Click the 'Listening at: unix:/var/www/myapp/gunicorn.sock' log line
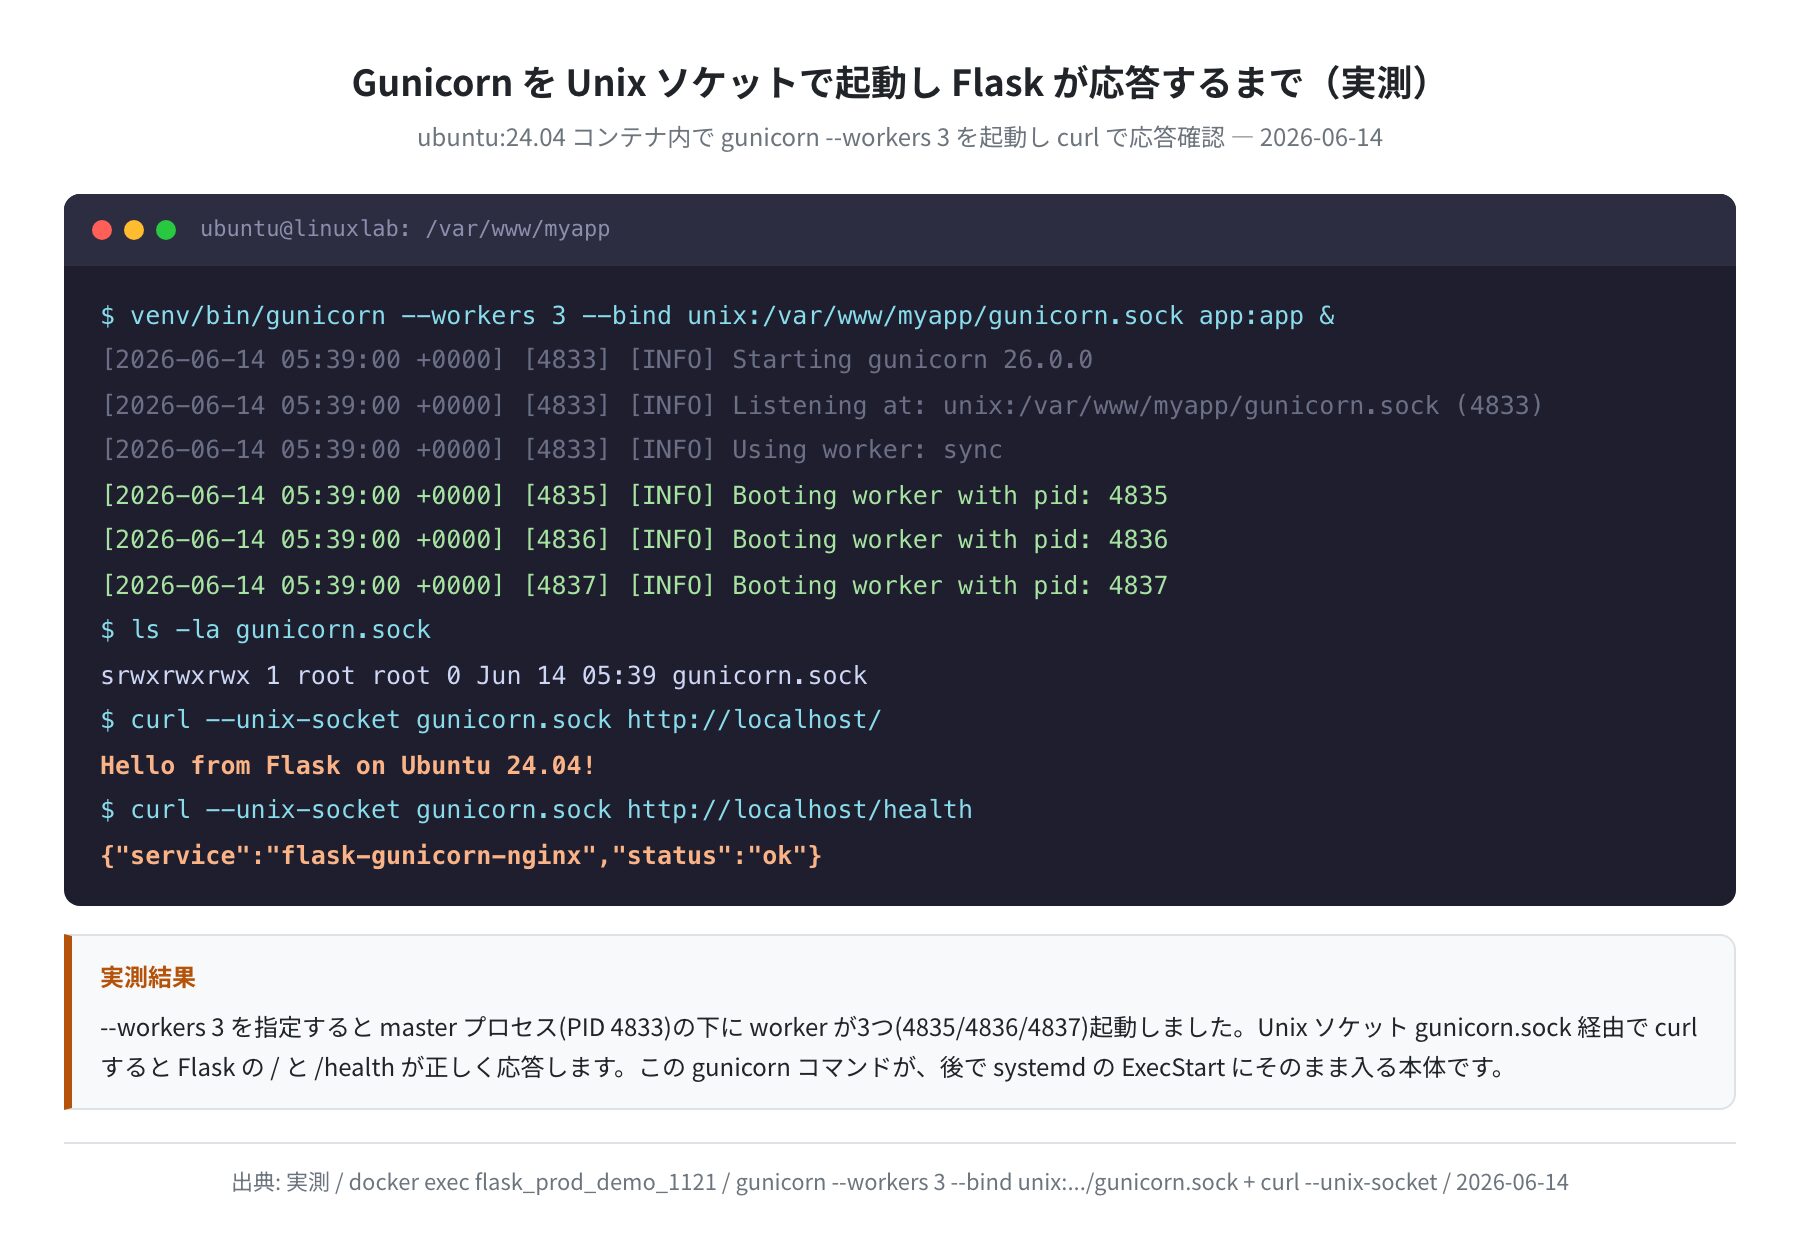Screen dimensions: 1800x1236 point(822,405)
